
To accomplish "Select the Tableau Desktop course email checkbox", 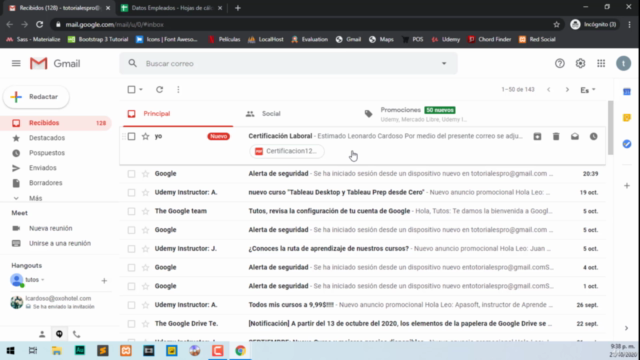I will pyautogui.click(x=131, y=193).
